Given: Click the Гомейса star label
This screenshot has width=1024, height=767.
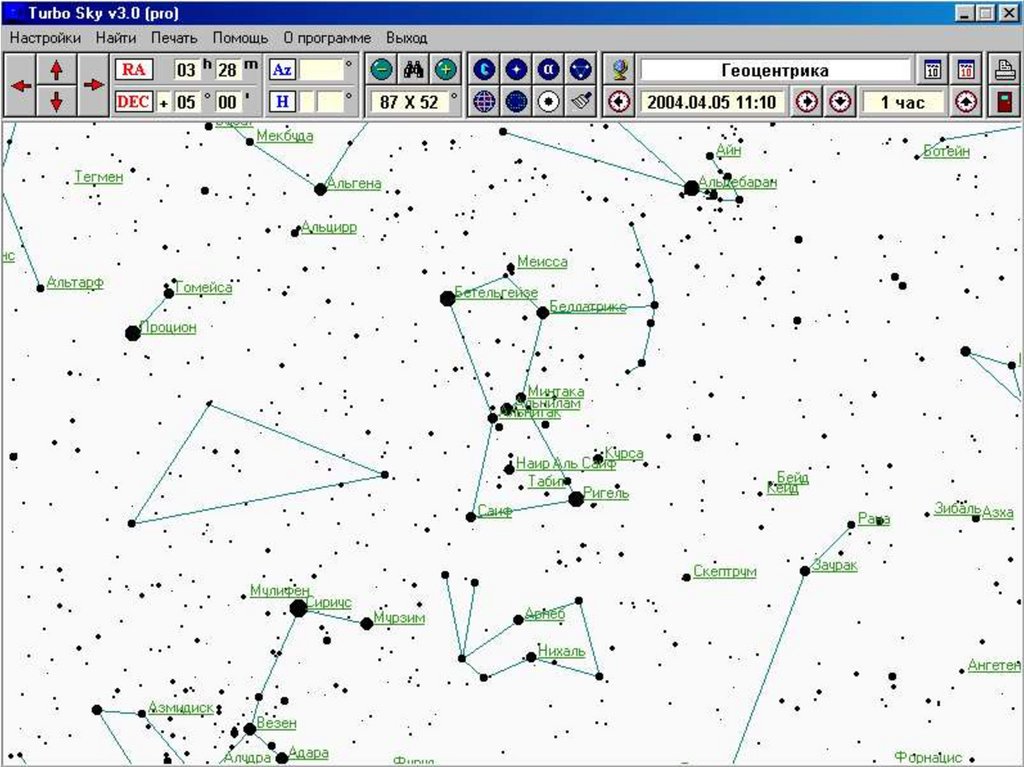Looking at the screenshot, I should tap(204, 287).
